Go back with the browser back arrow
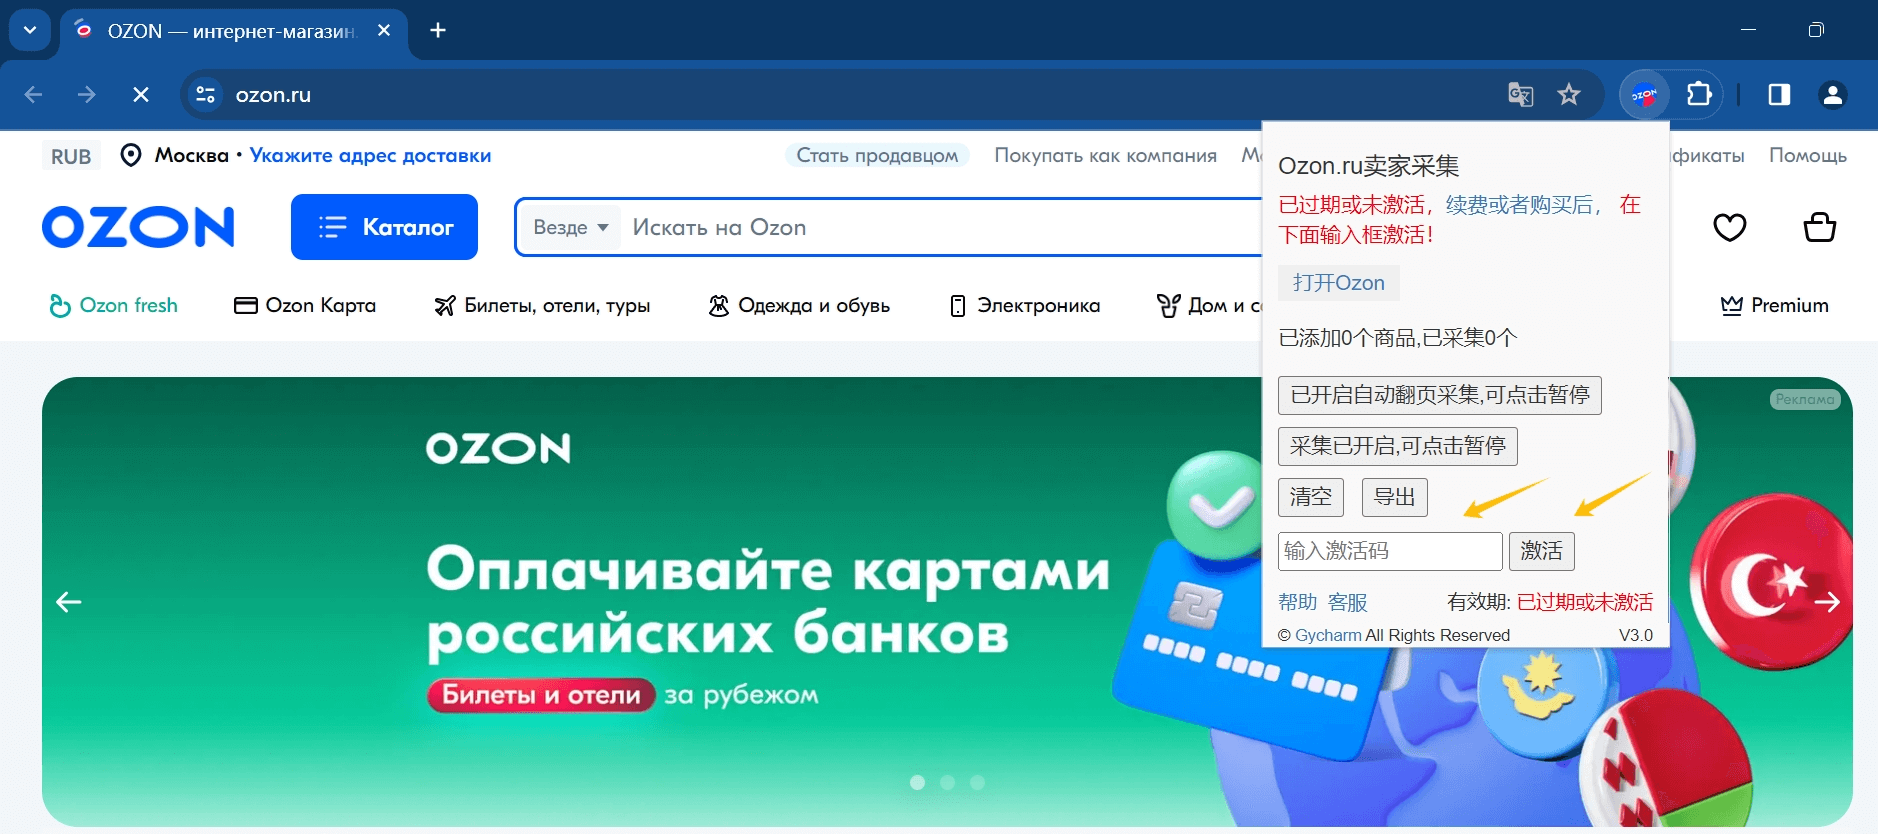The height and width of the screenshot is (834, 1878). [33, 95]
